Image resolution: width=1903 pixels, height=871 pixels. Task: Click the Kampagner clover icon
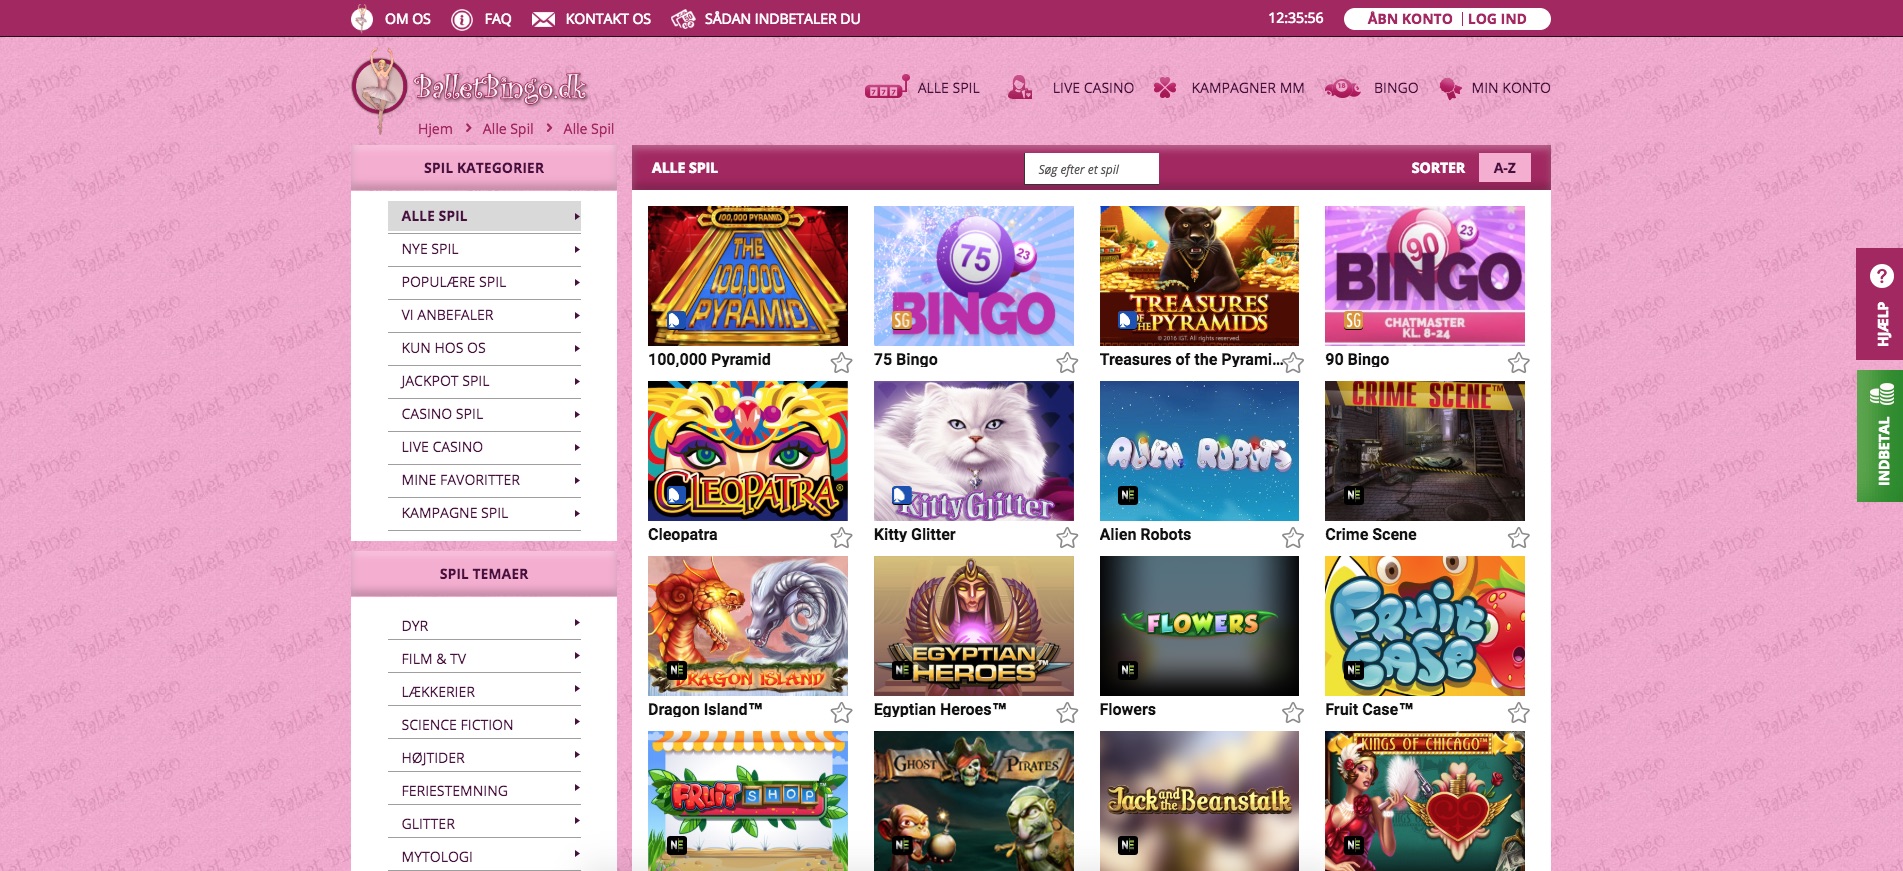click(x=1165, y=88)
